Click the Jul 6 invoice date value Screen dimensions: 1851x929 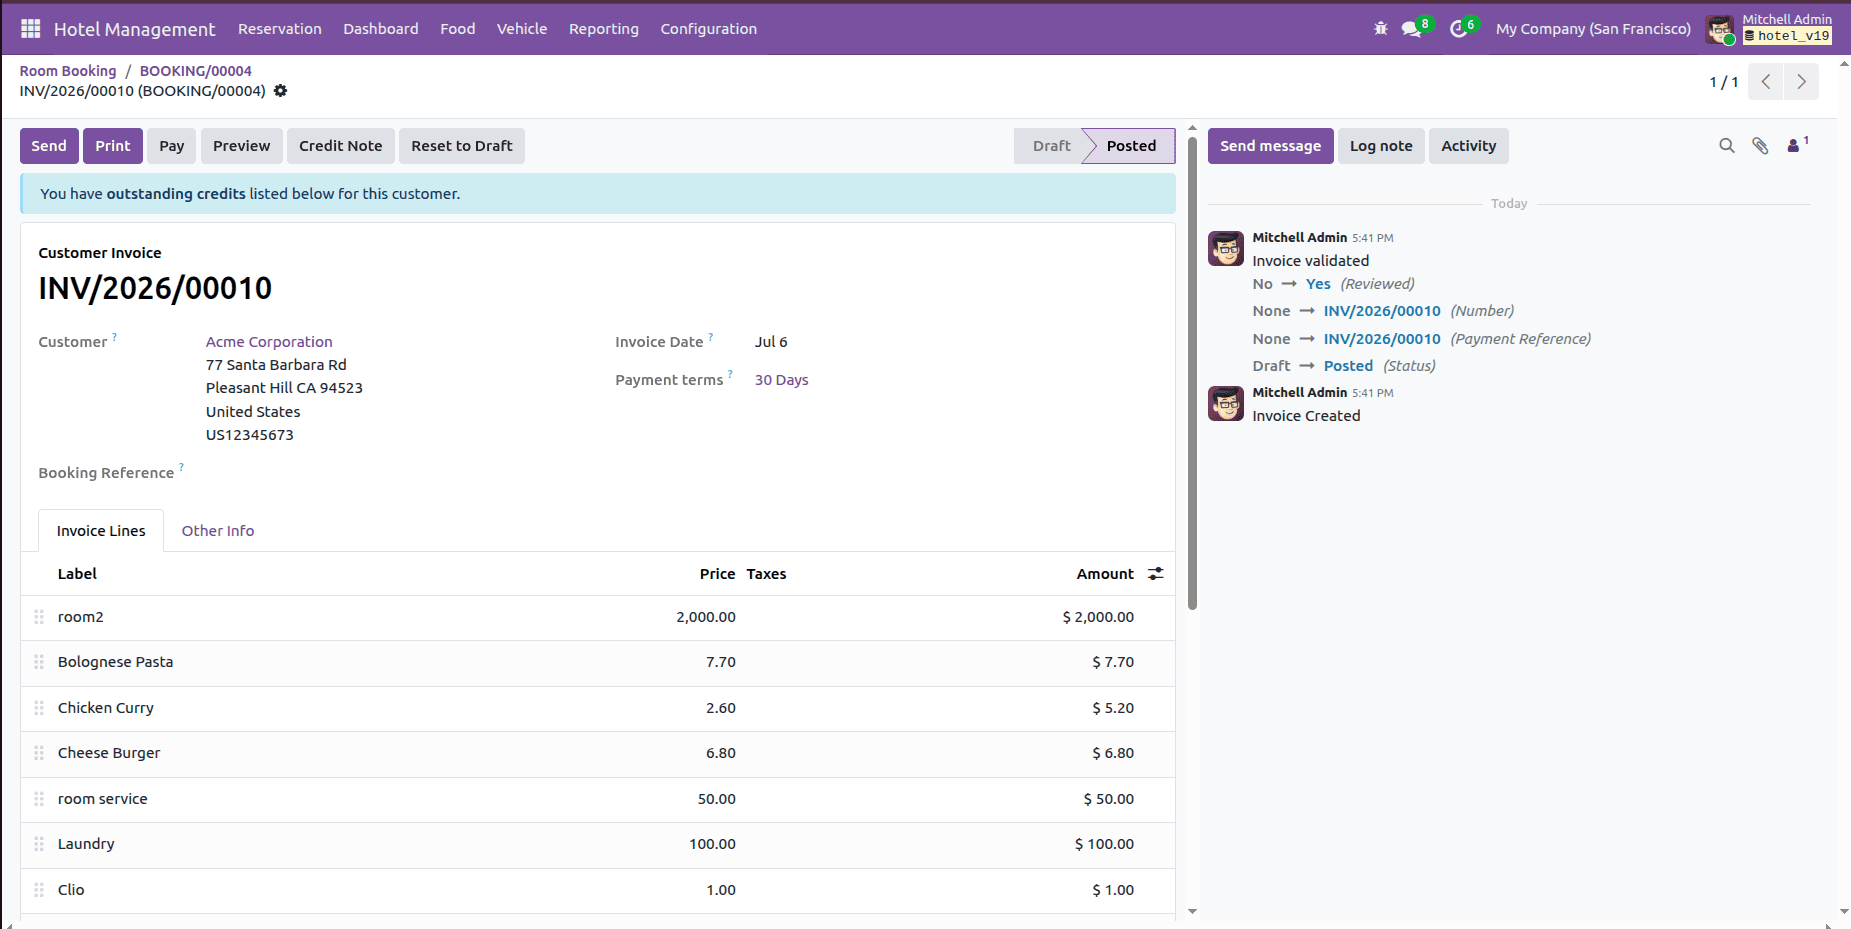771,342
